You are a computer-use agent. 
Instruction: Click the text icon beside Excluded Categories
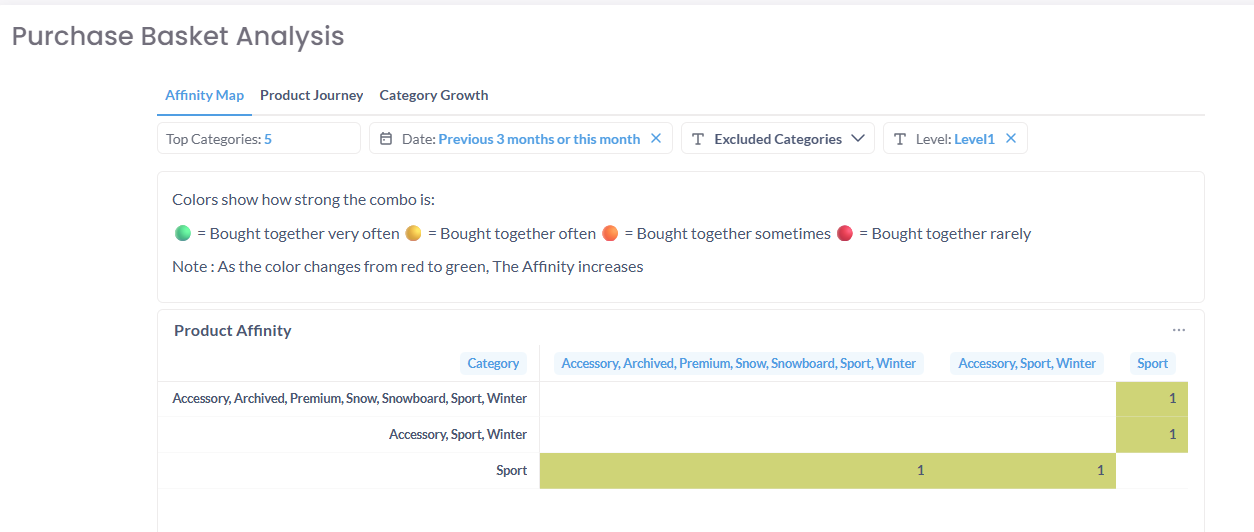pos(698,139)
